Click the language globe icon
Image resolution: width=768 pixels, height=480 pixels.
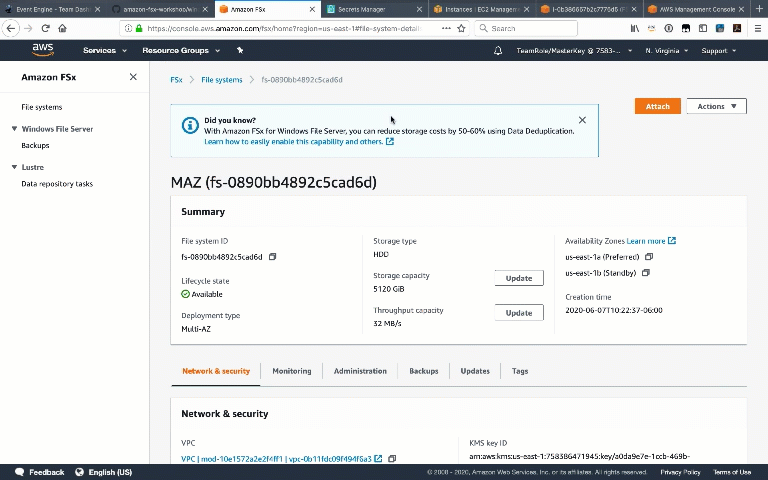tap(79, 472)
